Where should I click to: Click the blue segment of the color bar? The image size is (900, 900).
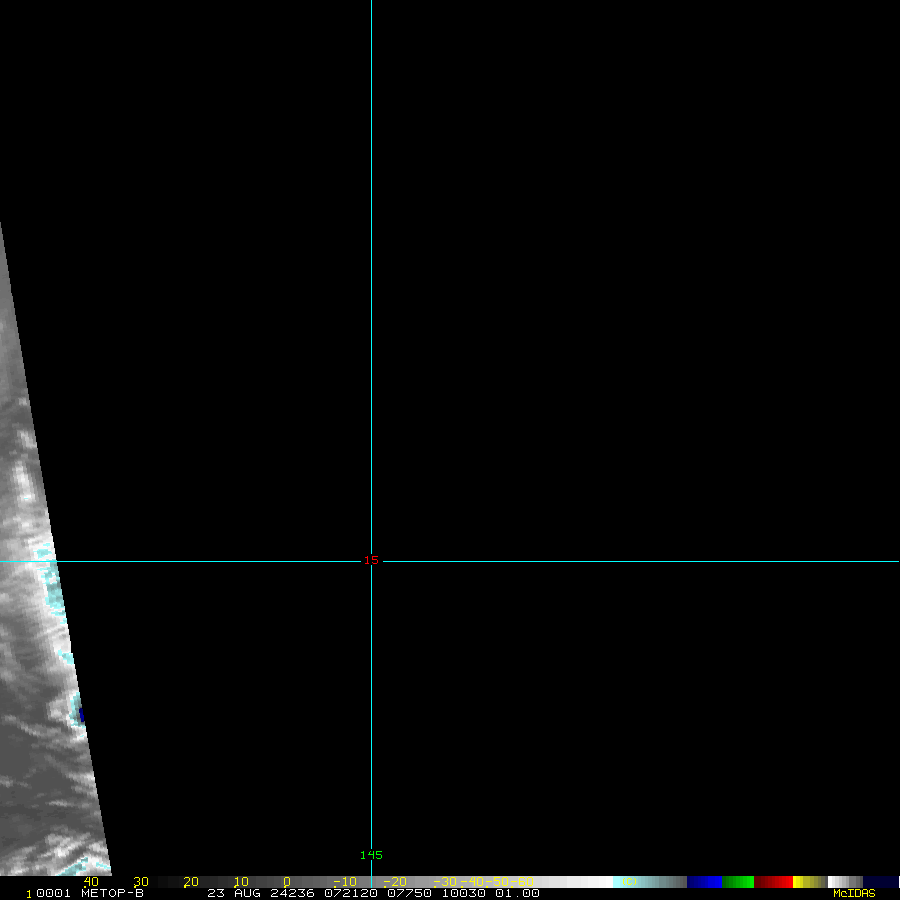[x=704, y=882]
